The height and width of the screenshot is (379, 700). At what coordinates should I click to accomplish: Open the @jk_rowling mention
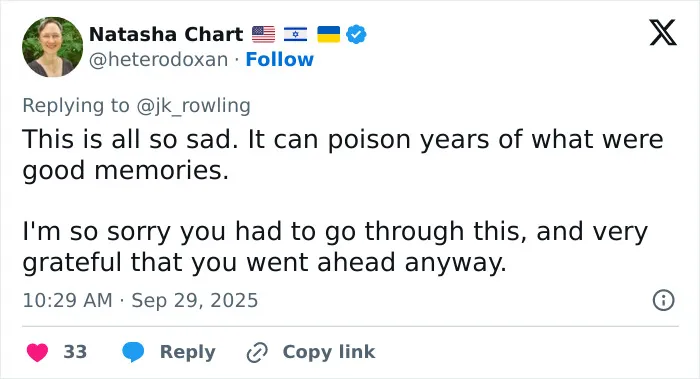click(x=193, y=106)
